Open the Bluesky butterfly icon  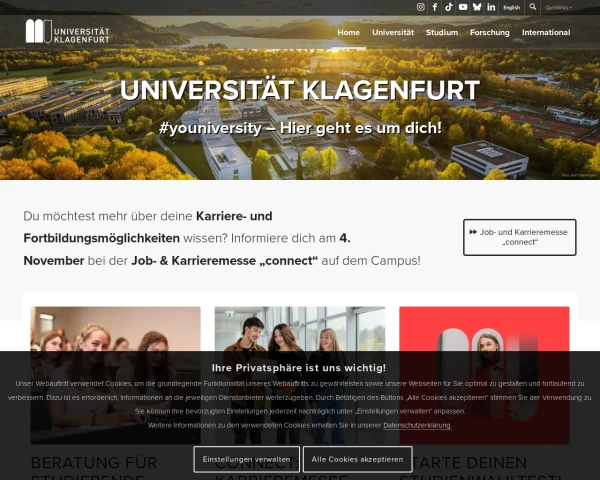(x=477, y=7)
